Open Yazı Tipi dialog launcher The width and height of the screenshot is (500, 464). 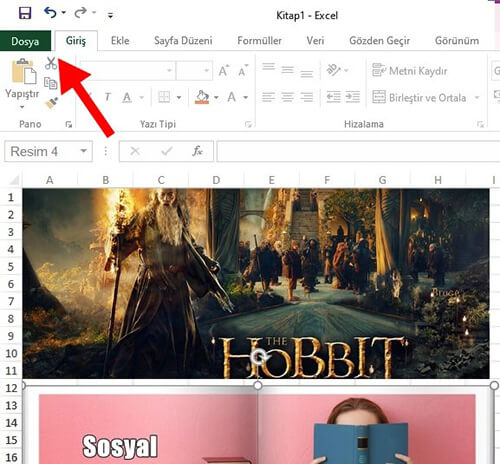click(248, 125)
